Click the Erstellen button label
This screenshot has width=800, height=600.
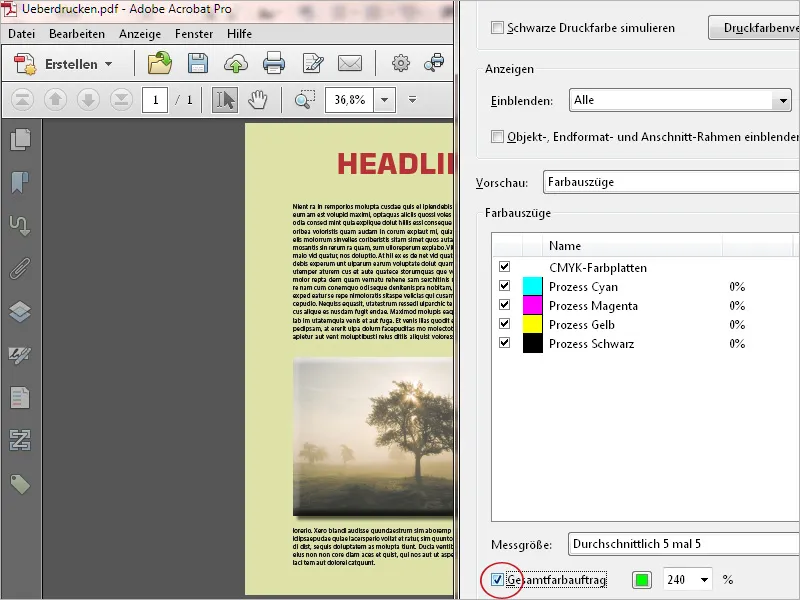(x=71, y=64)
